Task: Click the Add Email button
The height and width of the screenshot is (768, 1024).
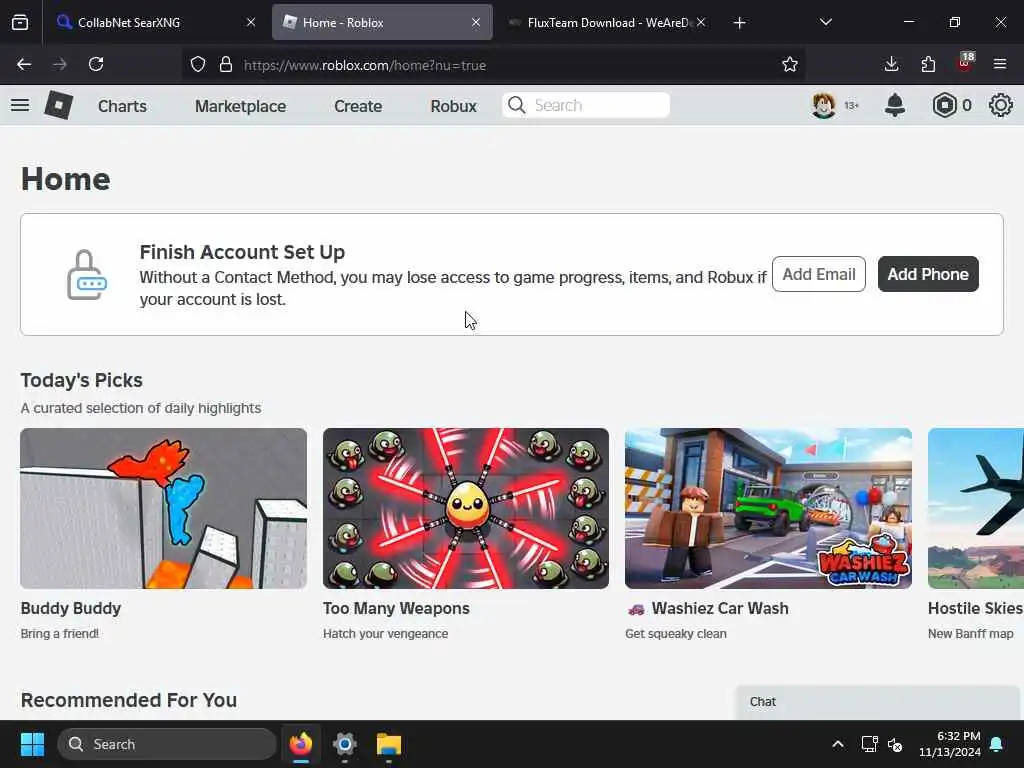Action: point(819,274)
